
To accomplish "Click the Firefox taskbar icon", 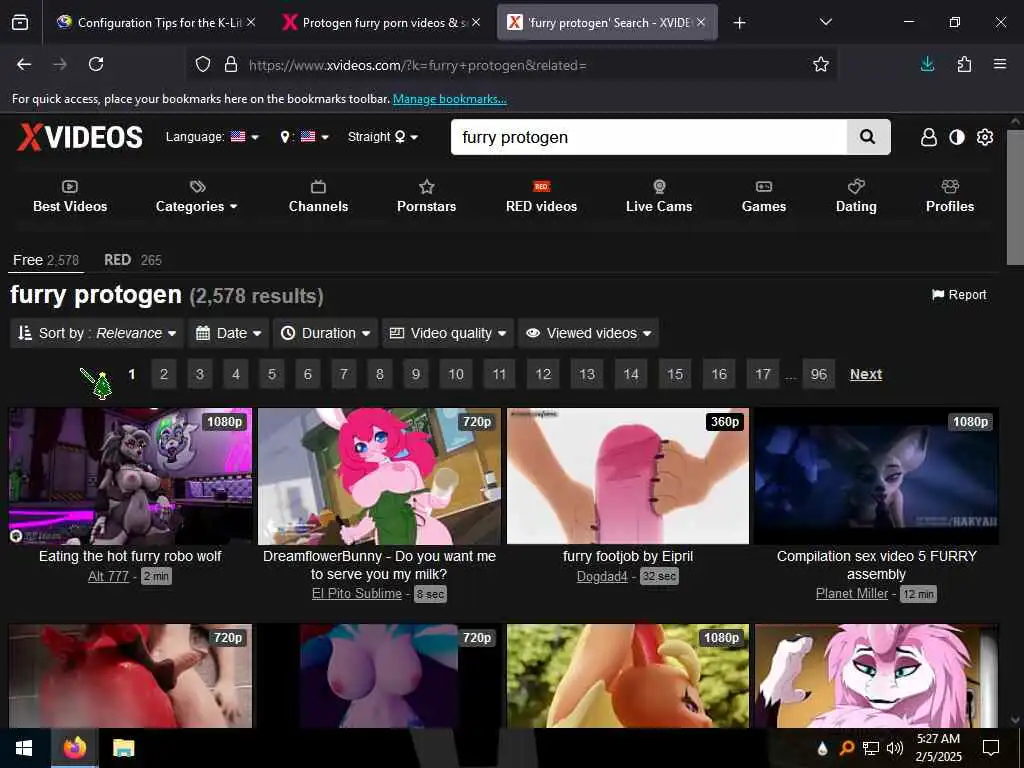I will (x=74, y=748).
